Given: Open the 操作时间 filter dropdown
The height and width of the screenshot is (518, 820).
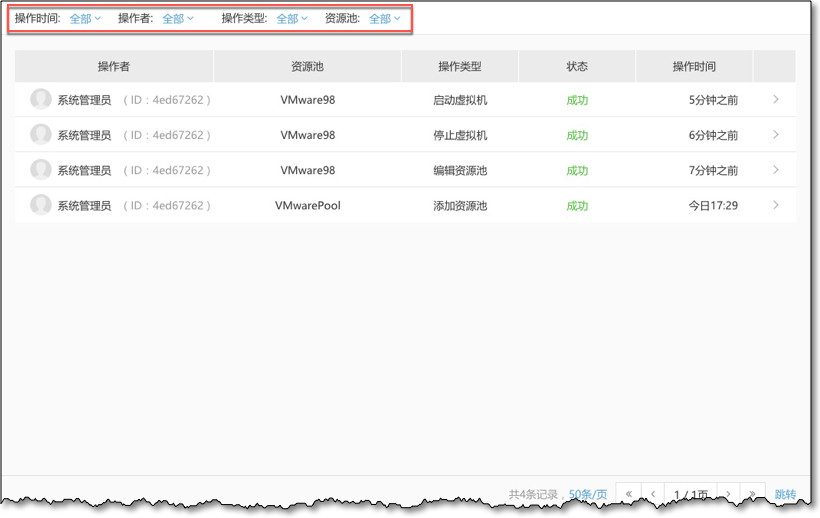Looking at the screenshot, I should point(85,19).
